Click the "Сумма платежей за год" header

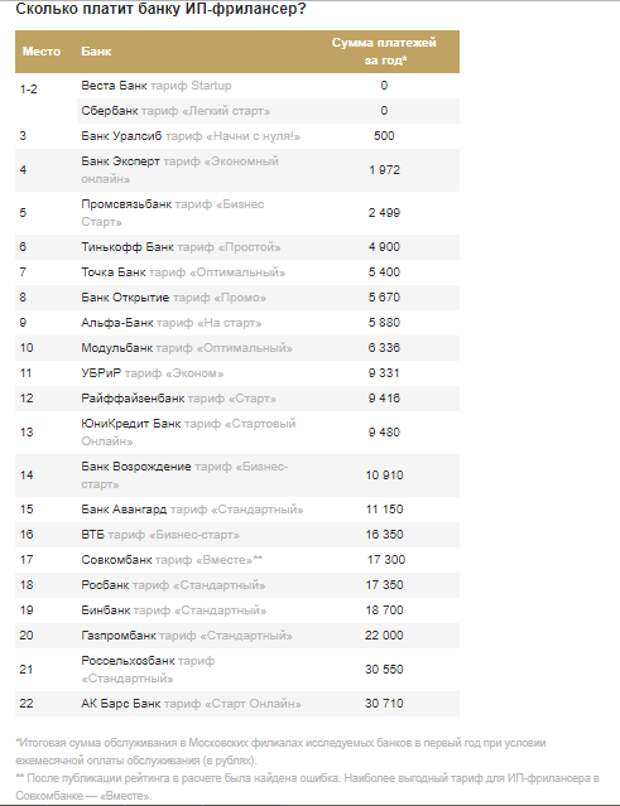[x=384, y=51]
